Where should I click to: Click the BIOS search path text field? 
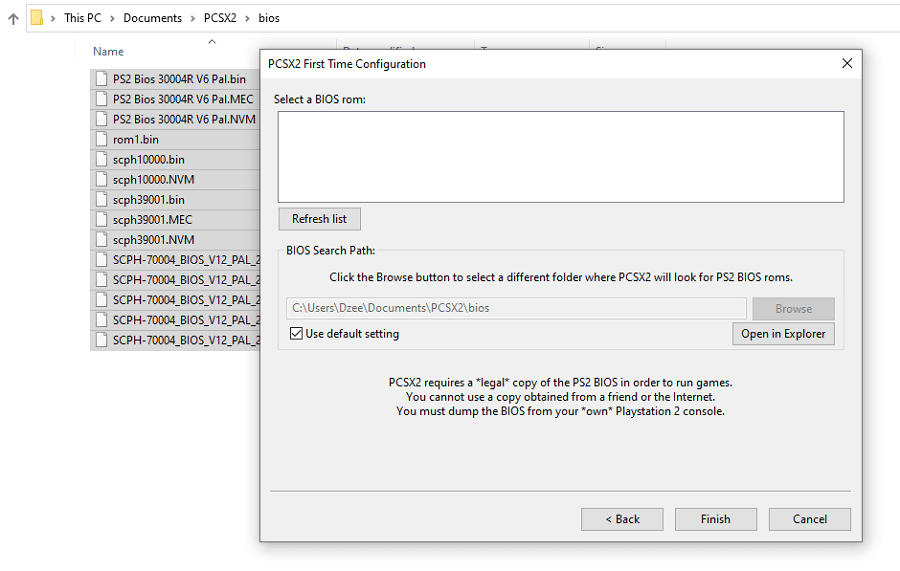[x=515, y=308]
